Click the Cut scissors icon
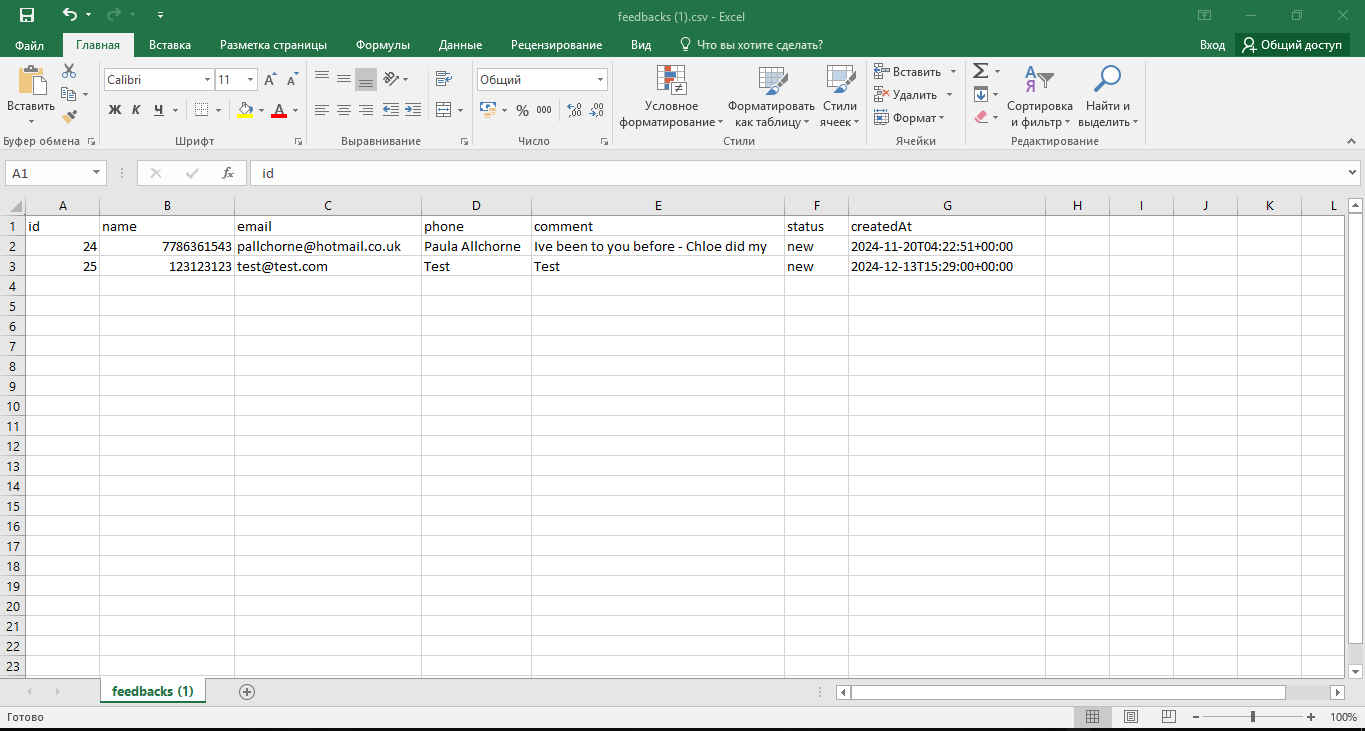 (x=69, y=71)
